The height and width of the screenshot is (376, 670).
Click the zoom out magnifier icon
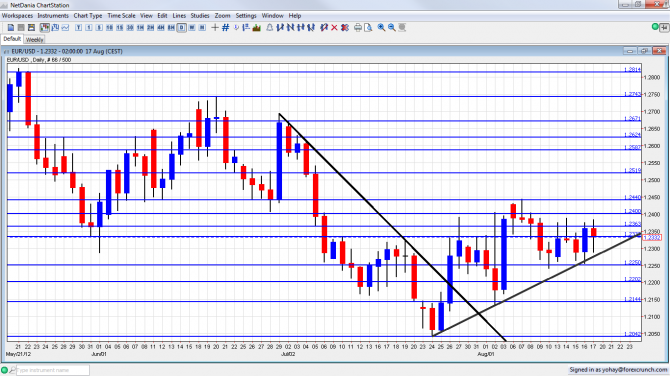click(392, 27)
